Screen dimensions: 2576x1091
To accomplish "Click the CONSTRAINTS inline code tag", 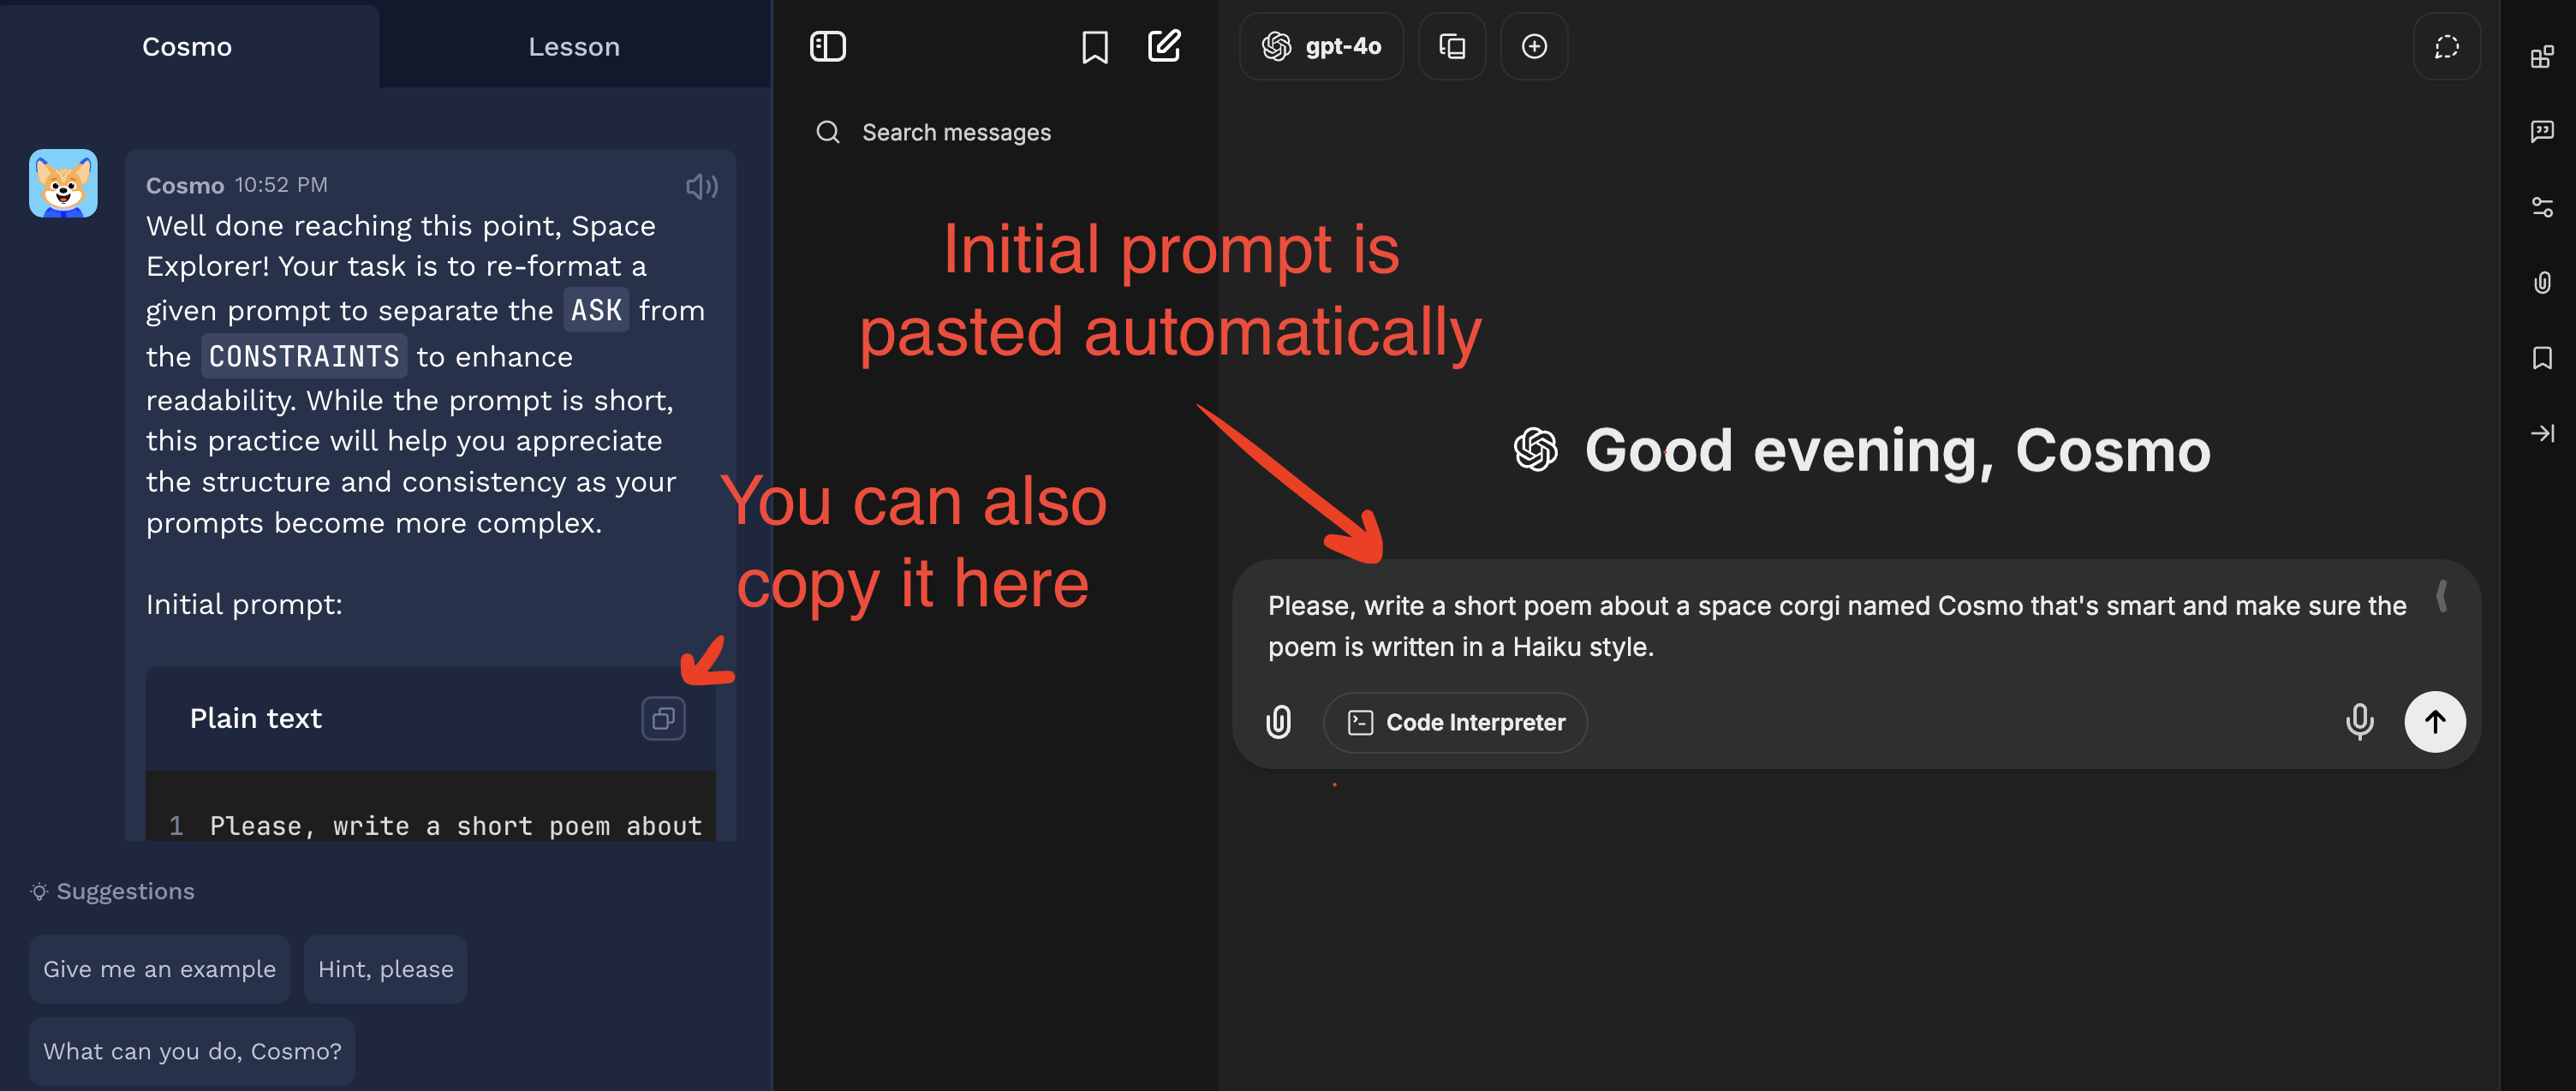I will pos(303,356).
